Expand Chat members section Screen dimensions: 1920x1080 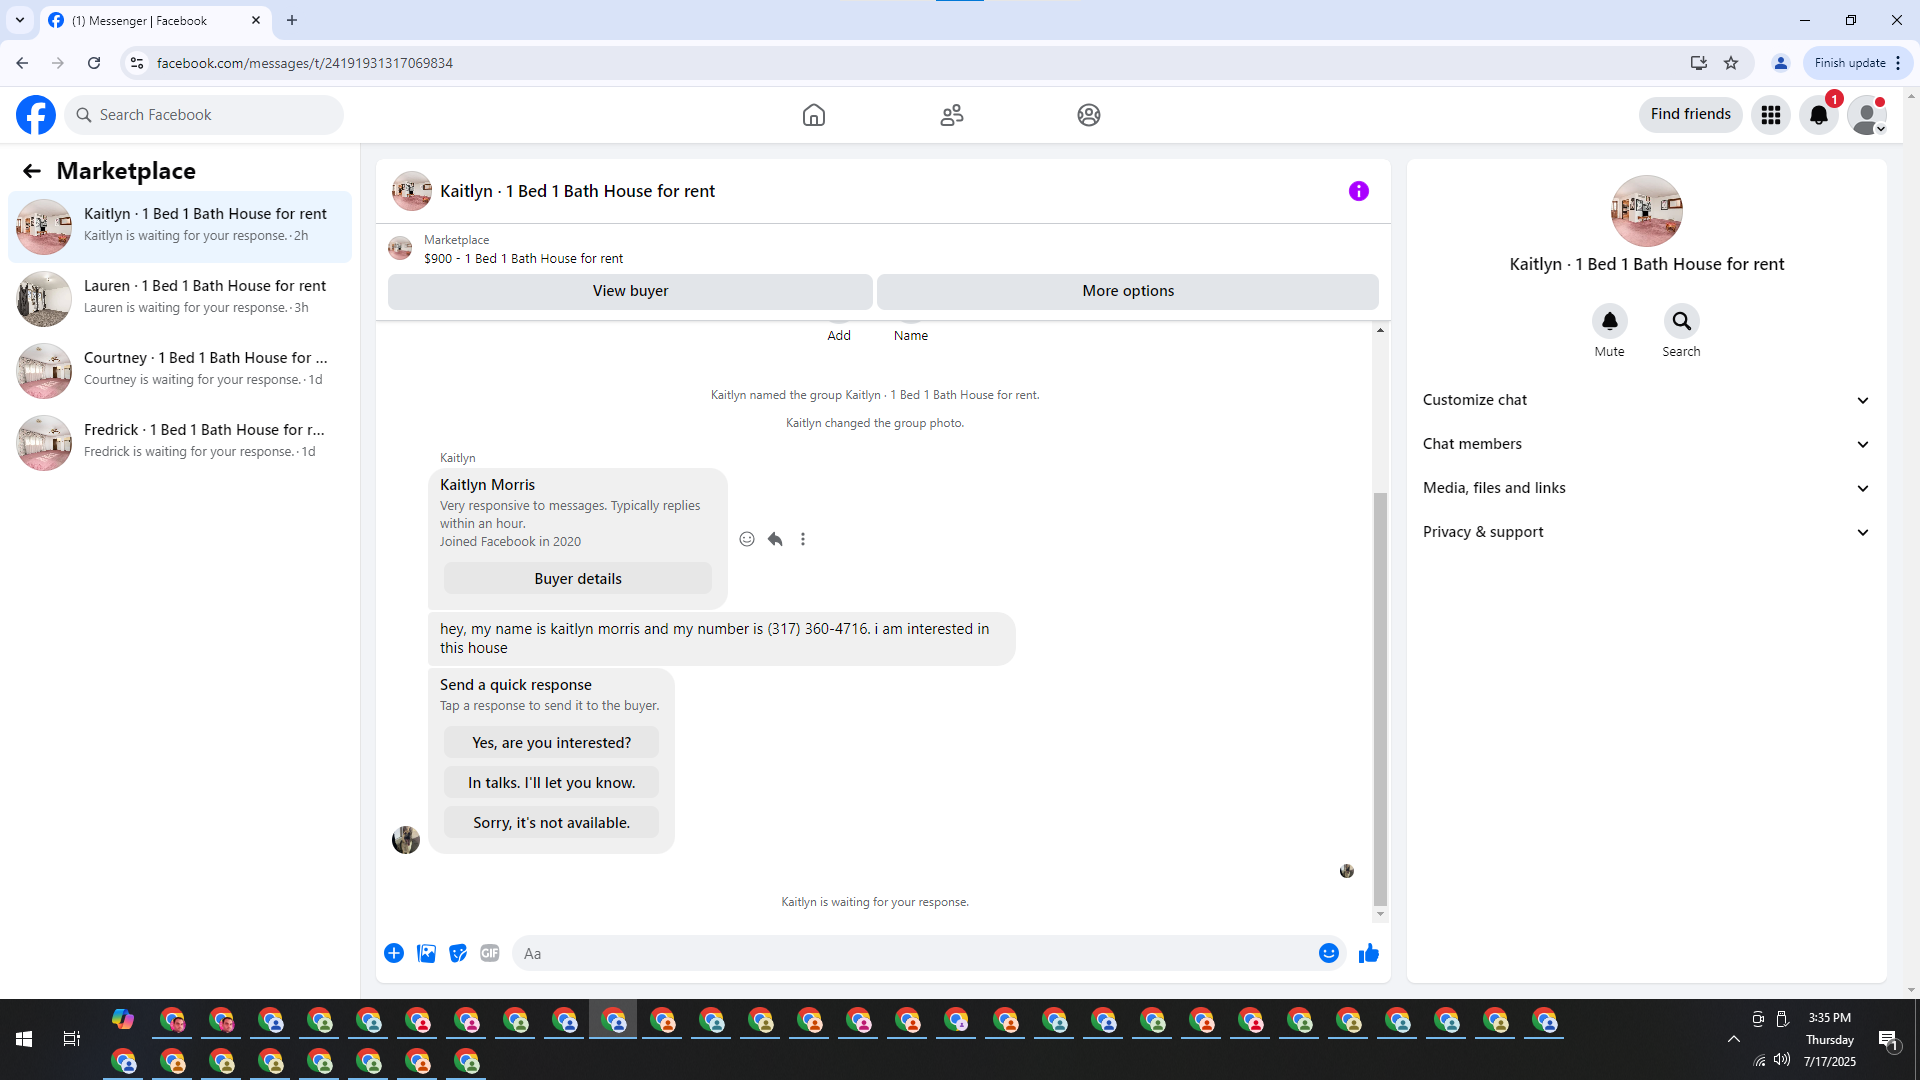click(1645, 444)
